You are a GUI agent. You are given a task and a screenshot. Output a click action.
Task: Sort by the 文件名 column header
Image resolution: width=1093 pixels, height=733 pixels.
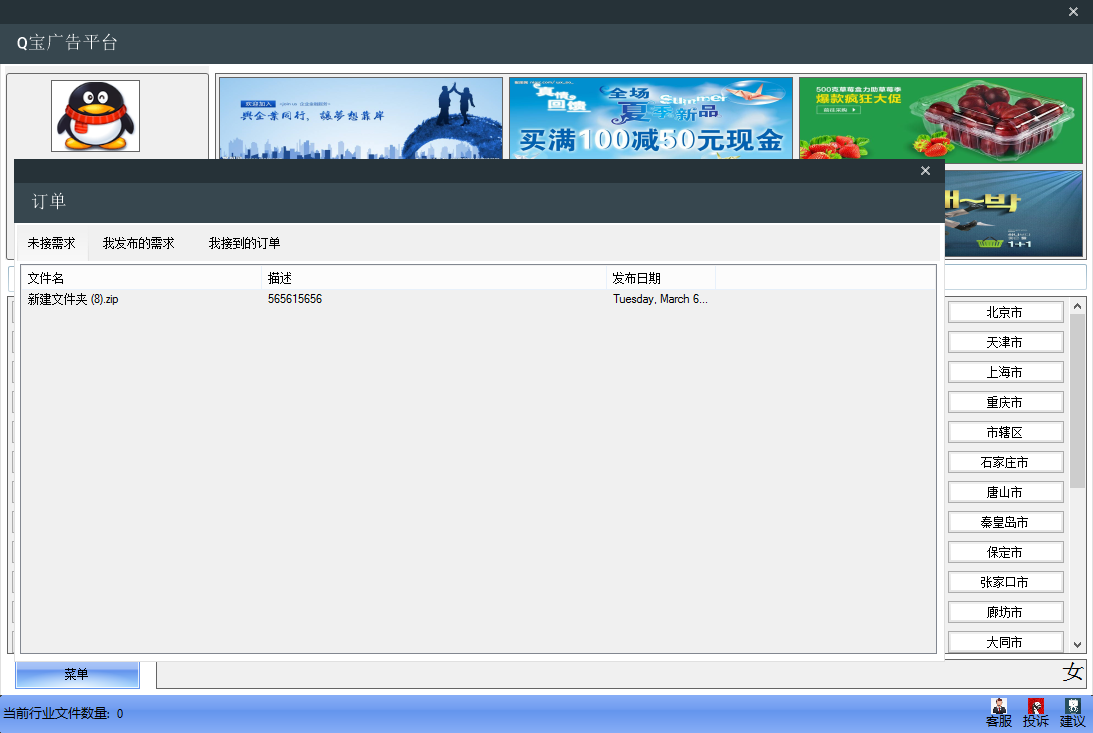pos(140,278)
